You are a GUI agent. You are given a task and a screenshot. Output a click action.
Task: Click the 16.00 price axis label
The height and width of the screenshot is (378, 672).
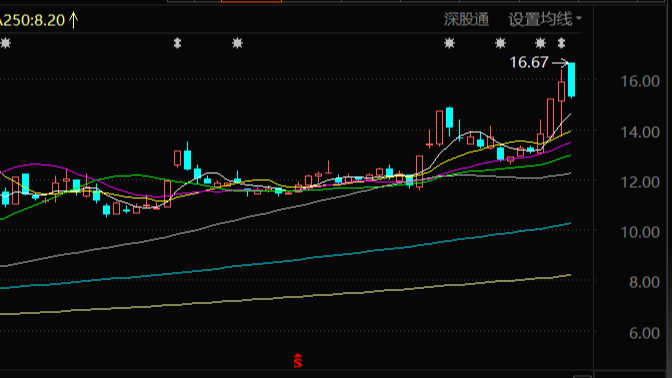point(640,81)
